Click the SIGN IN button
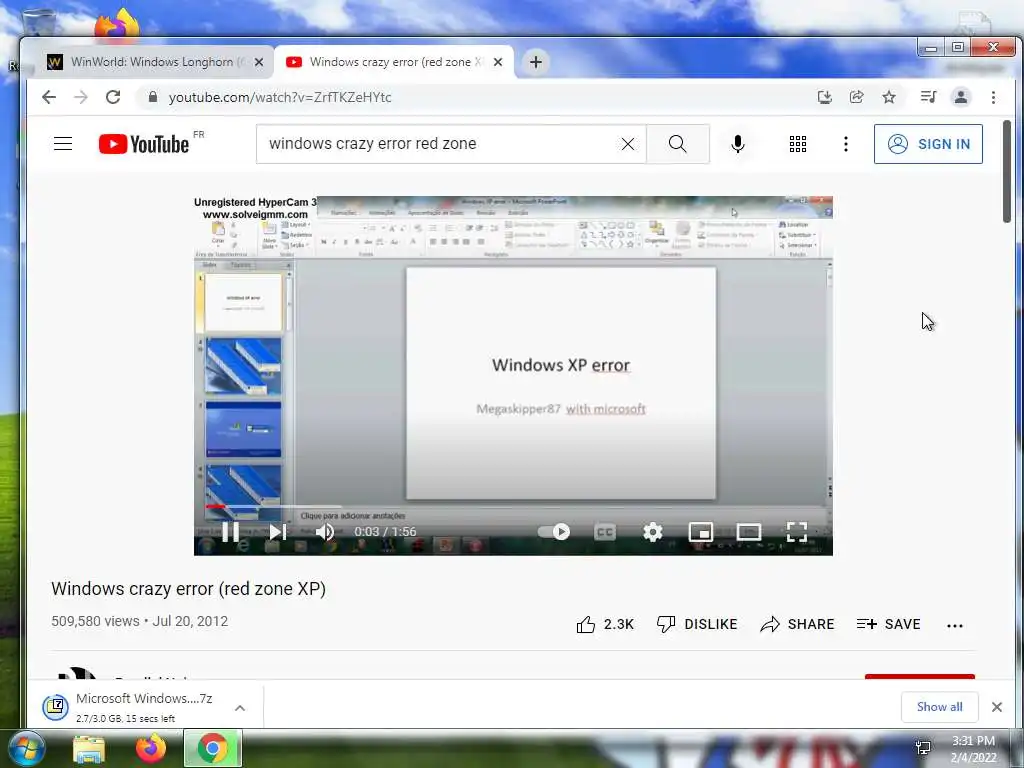Viewport: 1024px width, 768px height. tap(928, 144)
